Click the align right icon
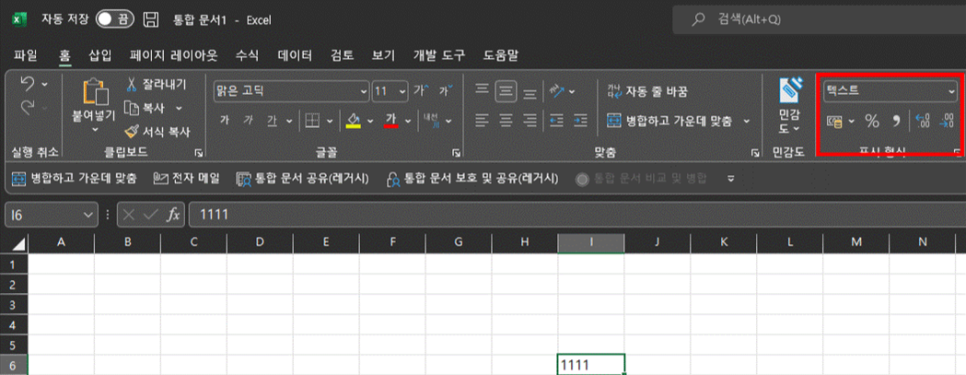This screenshot has width=966, height=375. [529, 121]
